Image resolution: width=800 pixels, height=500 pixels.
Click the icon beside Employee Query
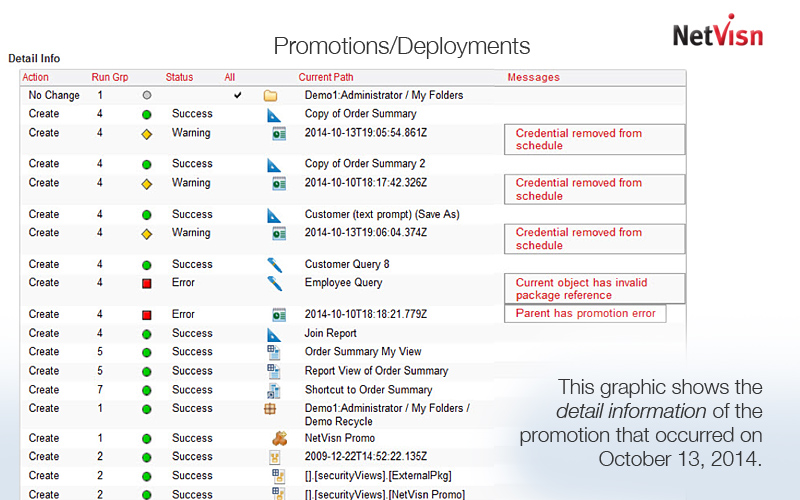275,283
